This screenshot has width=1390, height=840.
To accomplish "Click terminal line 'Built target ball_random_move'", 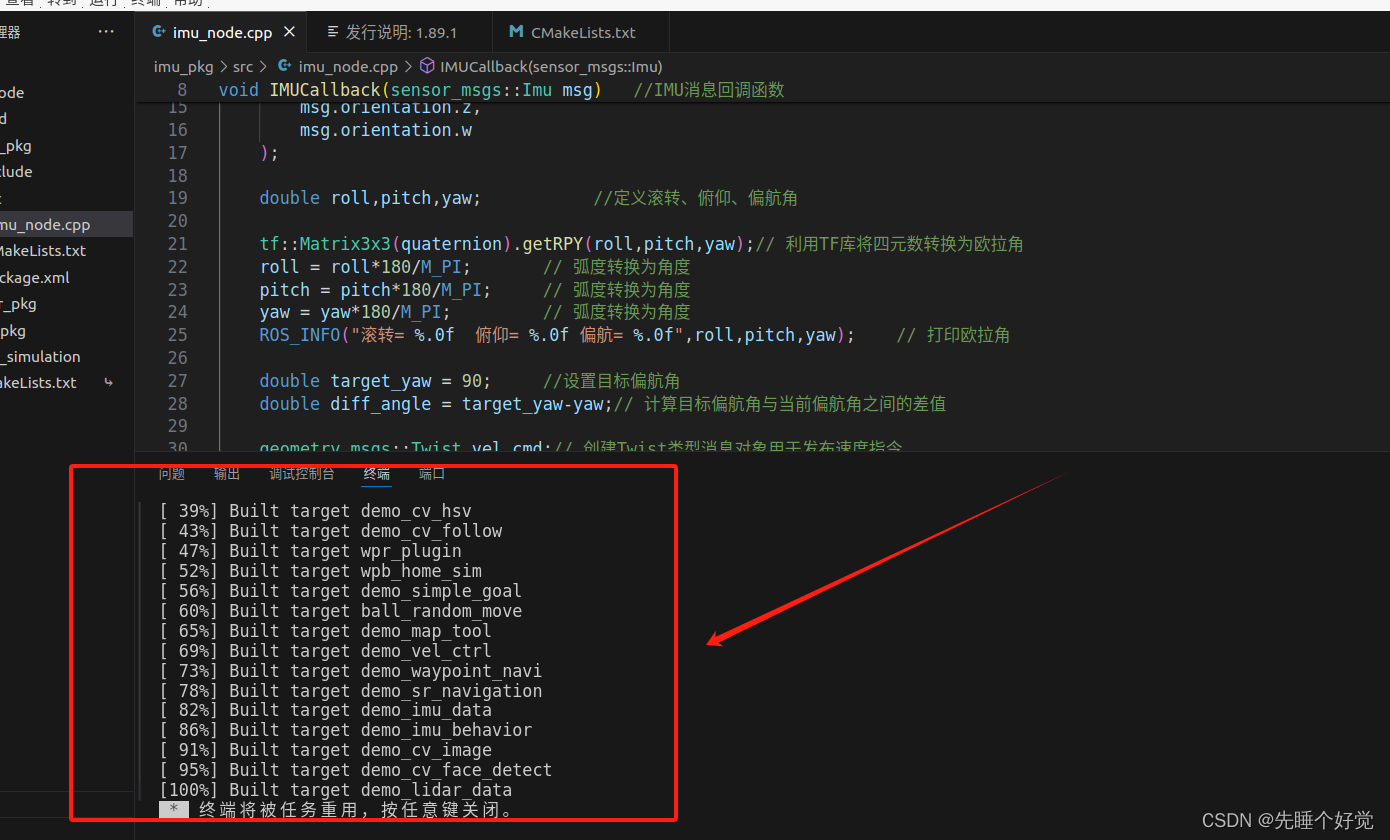I will [375, 611].
